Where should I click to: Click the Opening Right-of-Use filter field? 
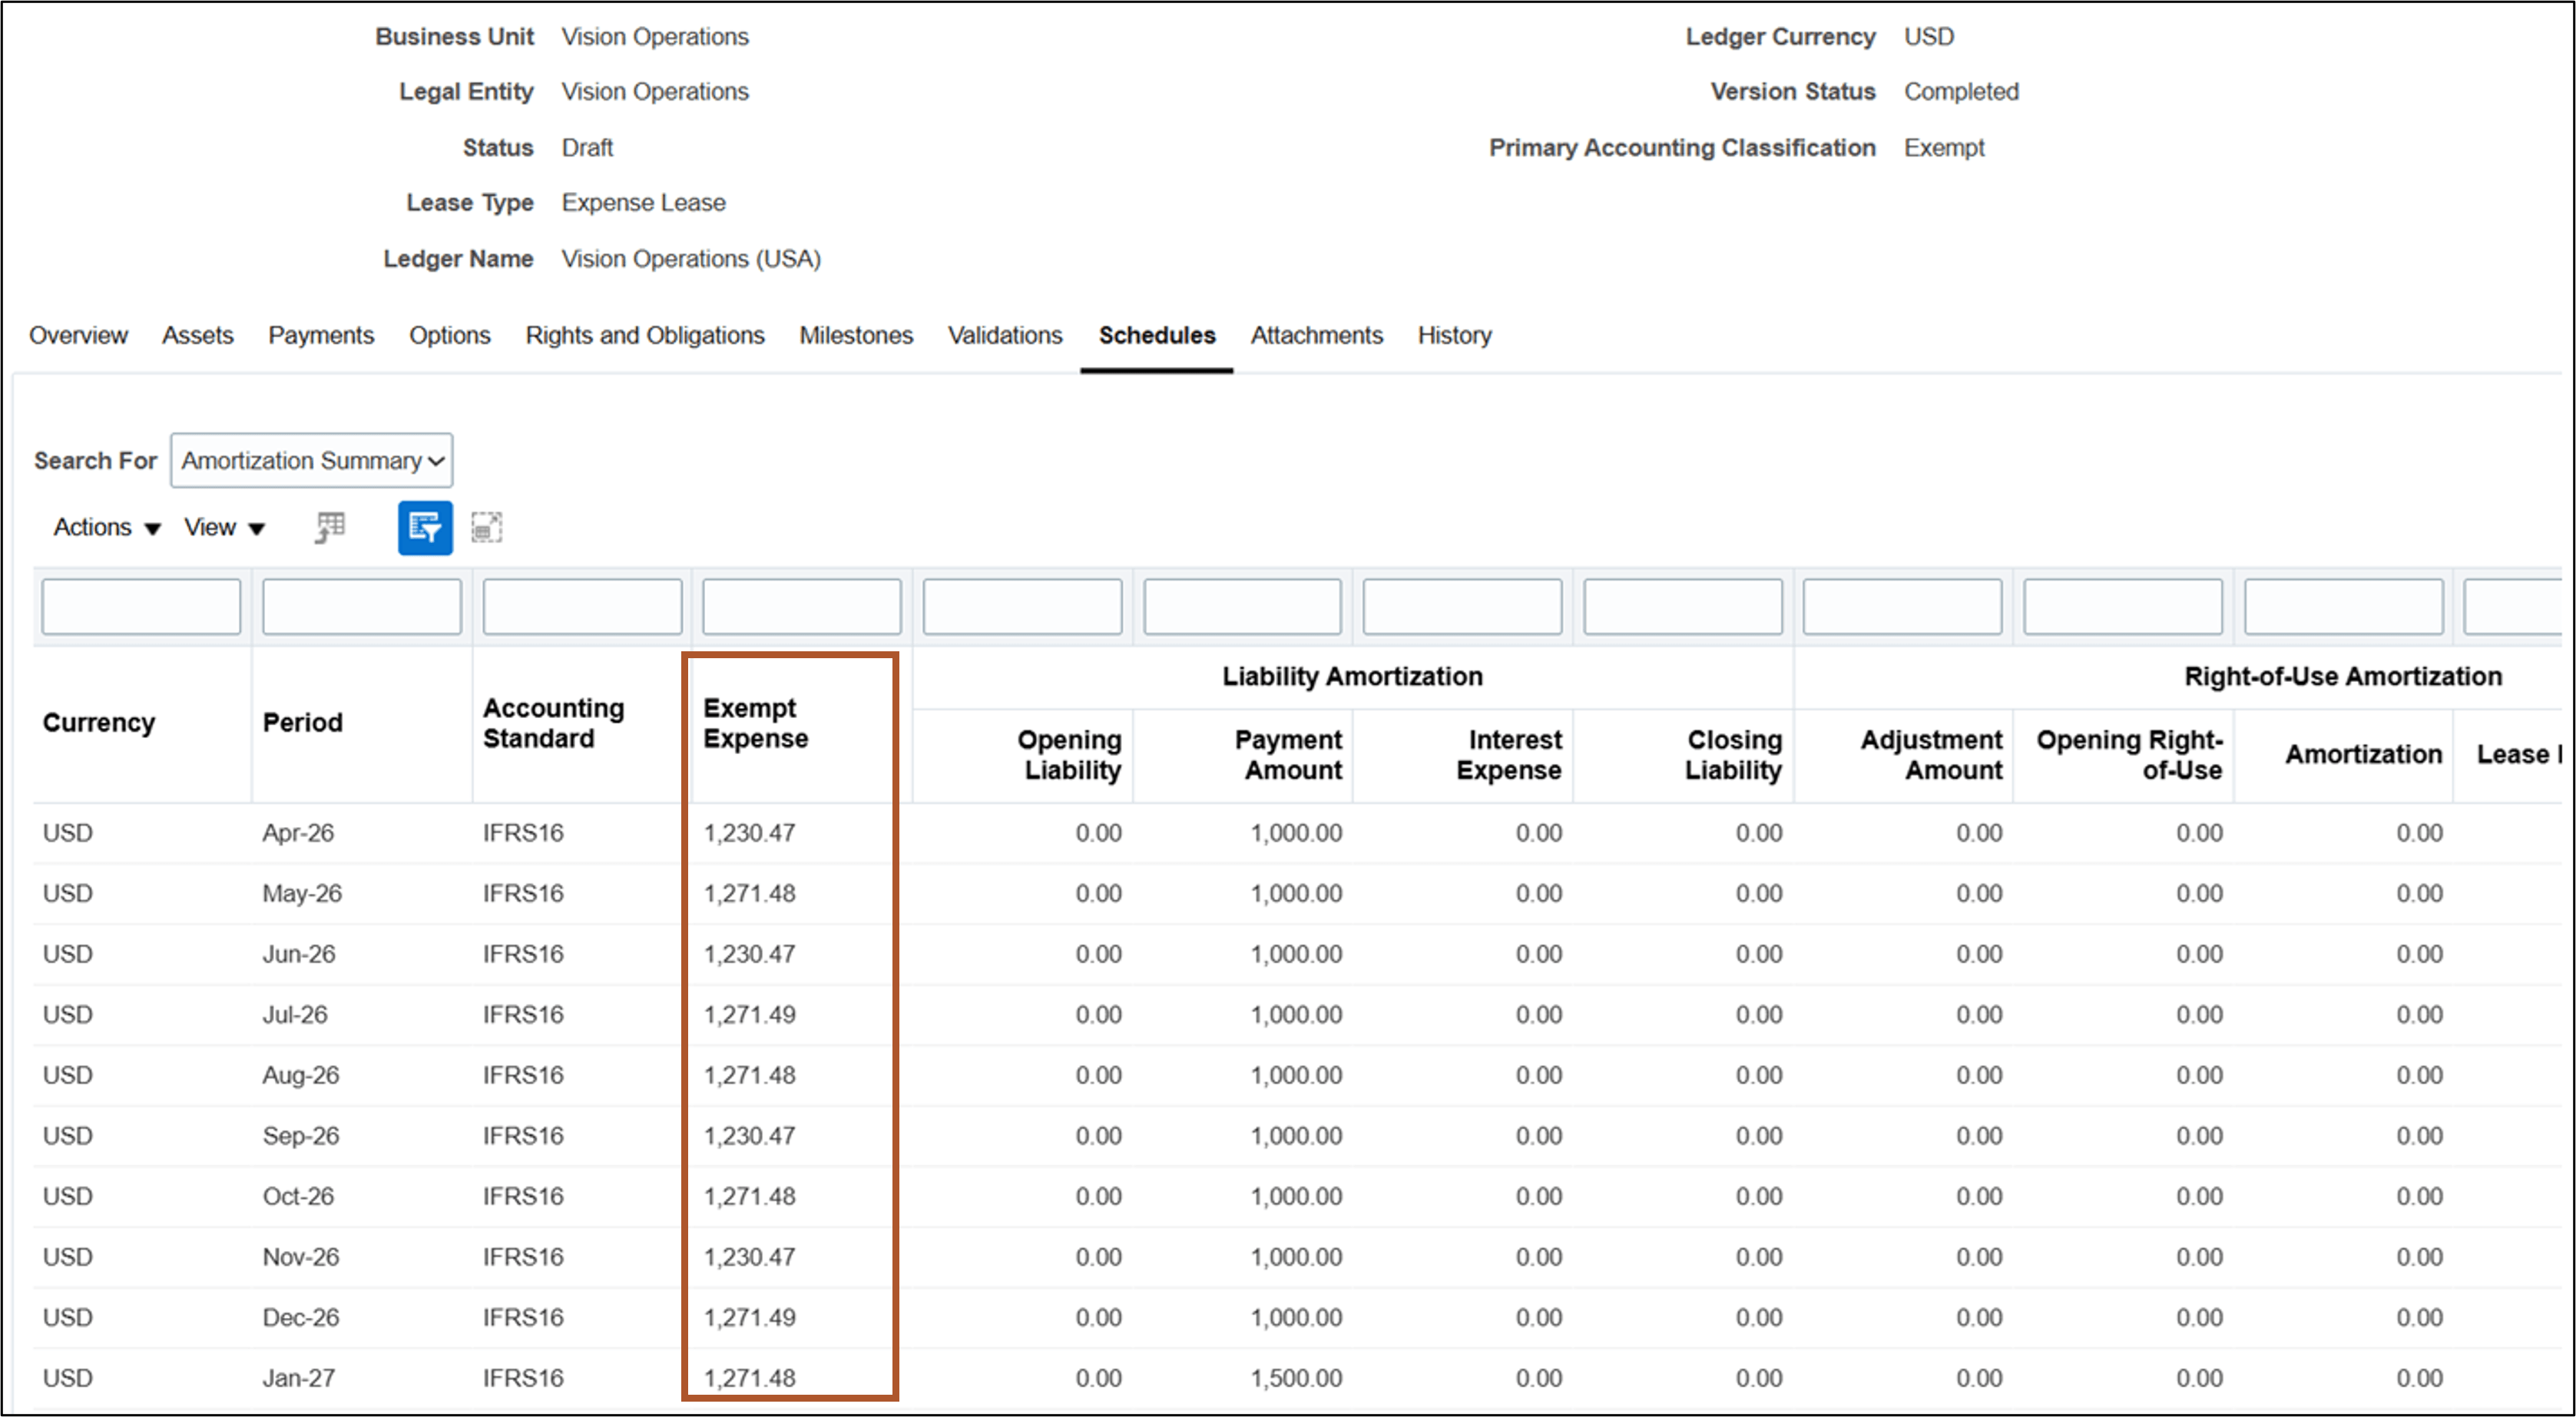(x=2123, y=606)
